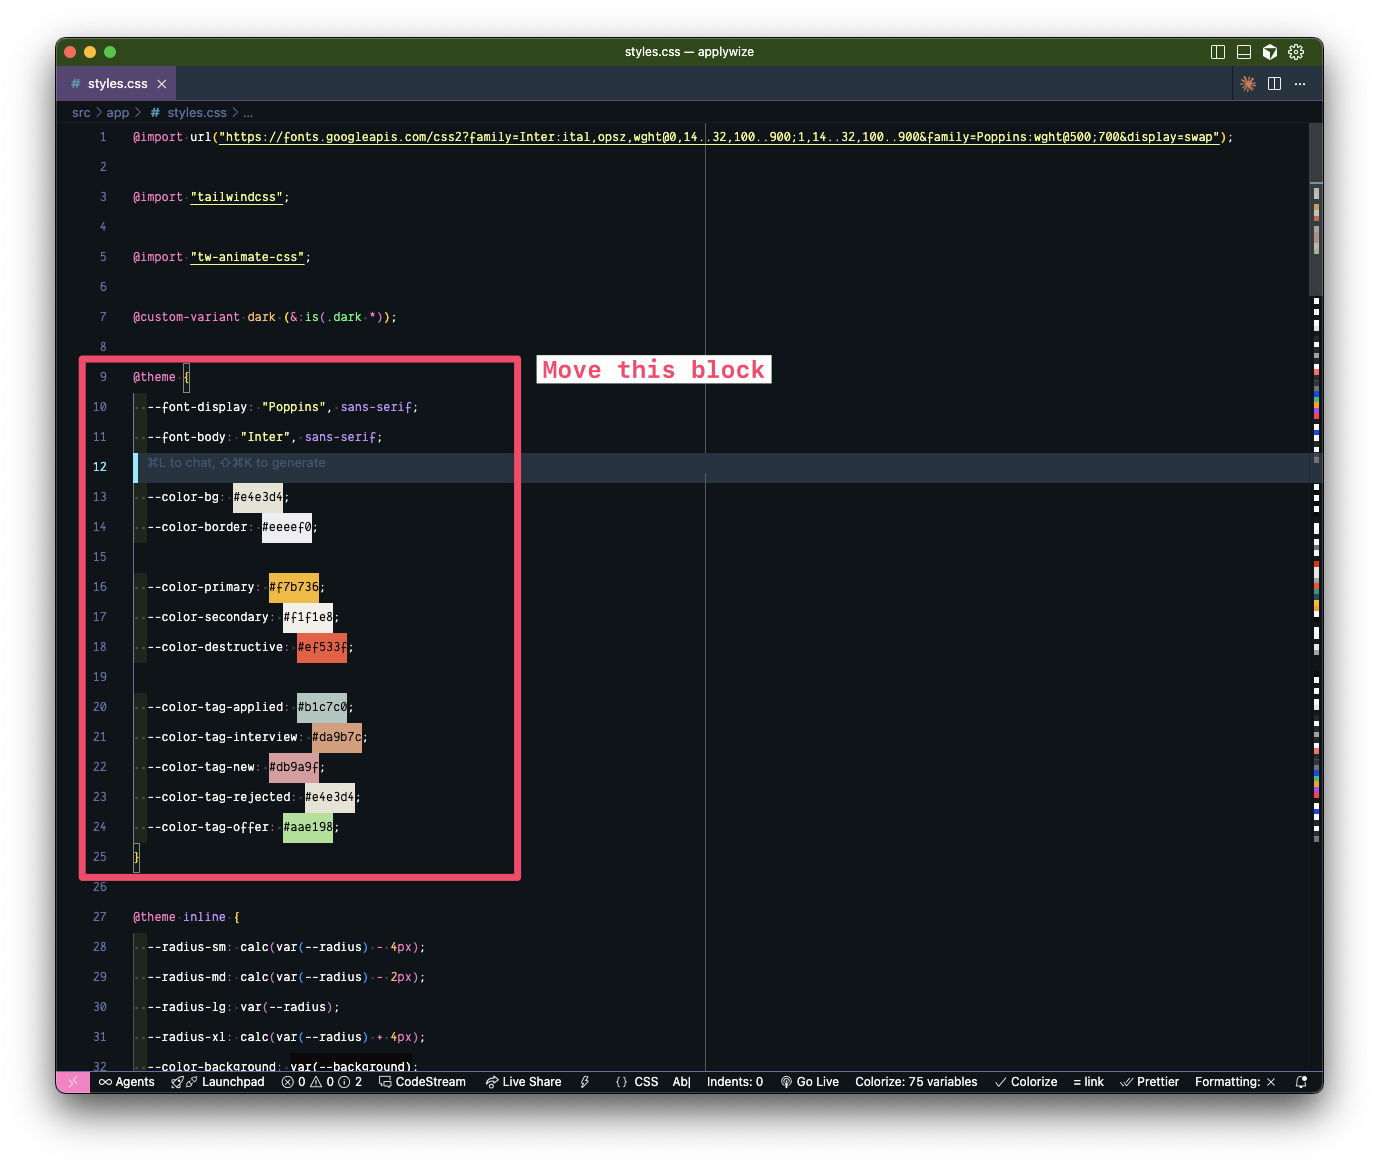Click the CodeStream icon in the status bar

pyautogui.click(x=422, y=1081)
